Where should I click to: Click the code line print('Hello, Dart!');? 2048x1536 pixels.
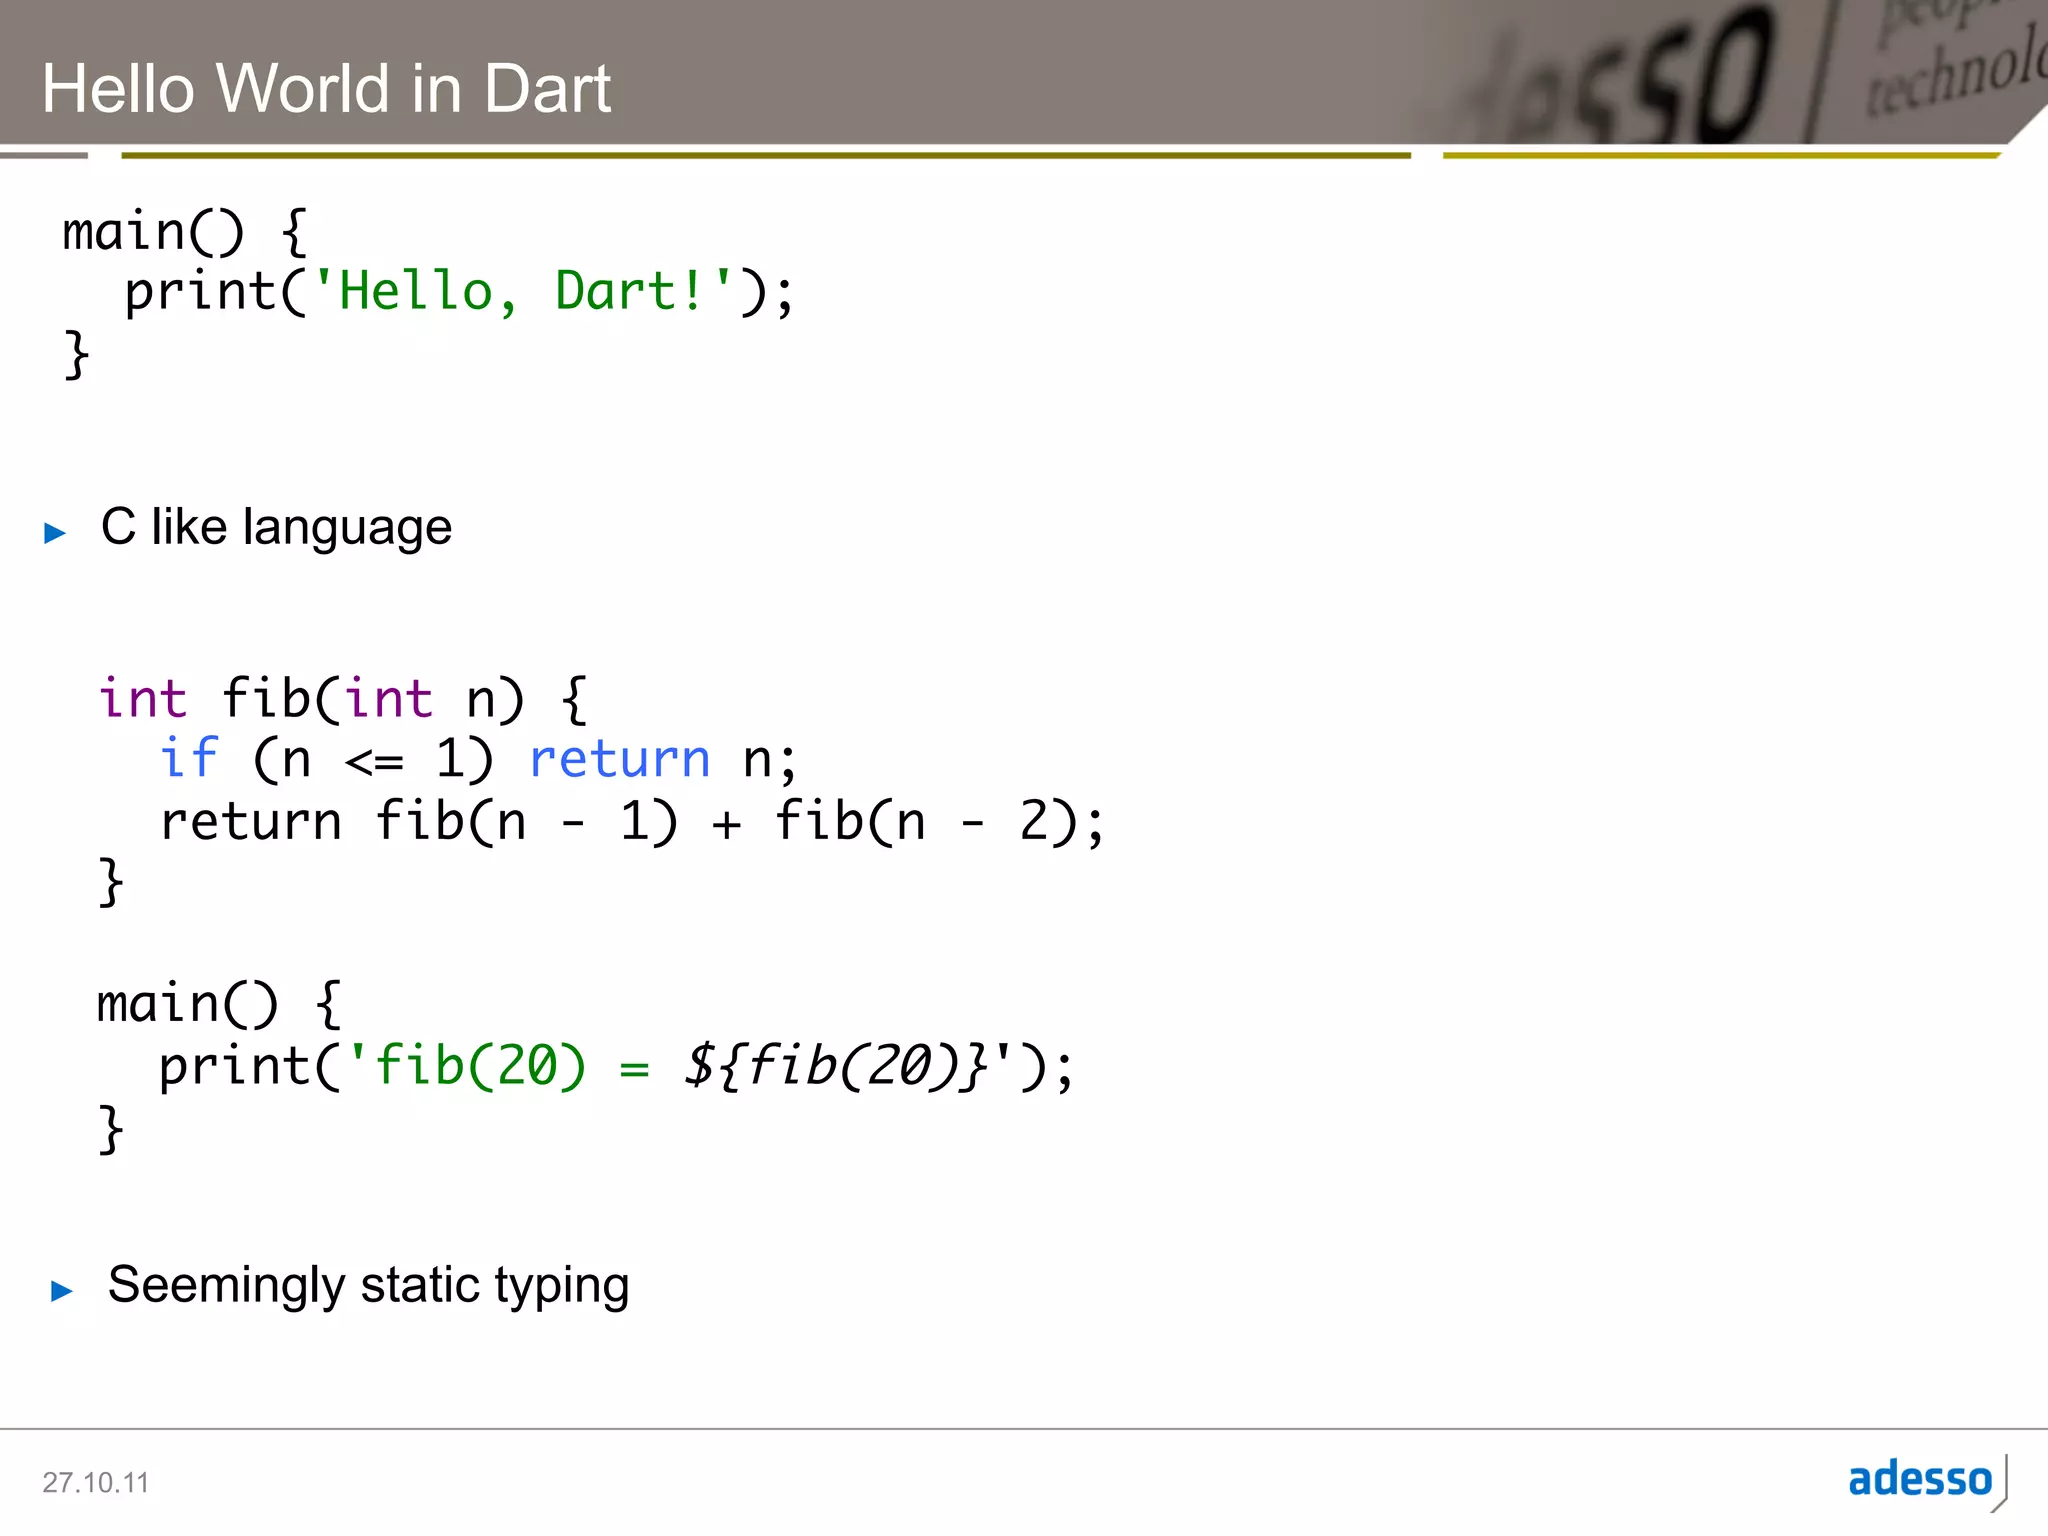(459, 292)
